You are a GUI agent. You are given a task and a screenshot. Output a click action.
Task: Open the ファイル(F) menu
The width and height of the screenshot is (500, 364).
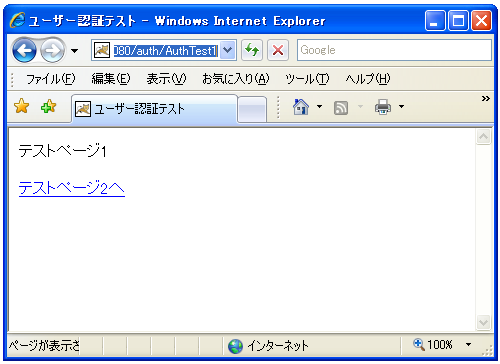pos(51,79)
